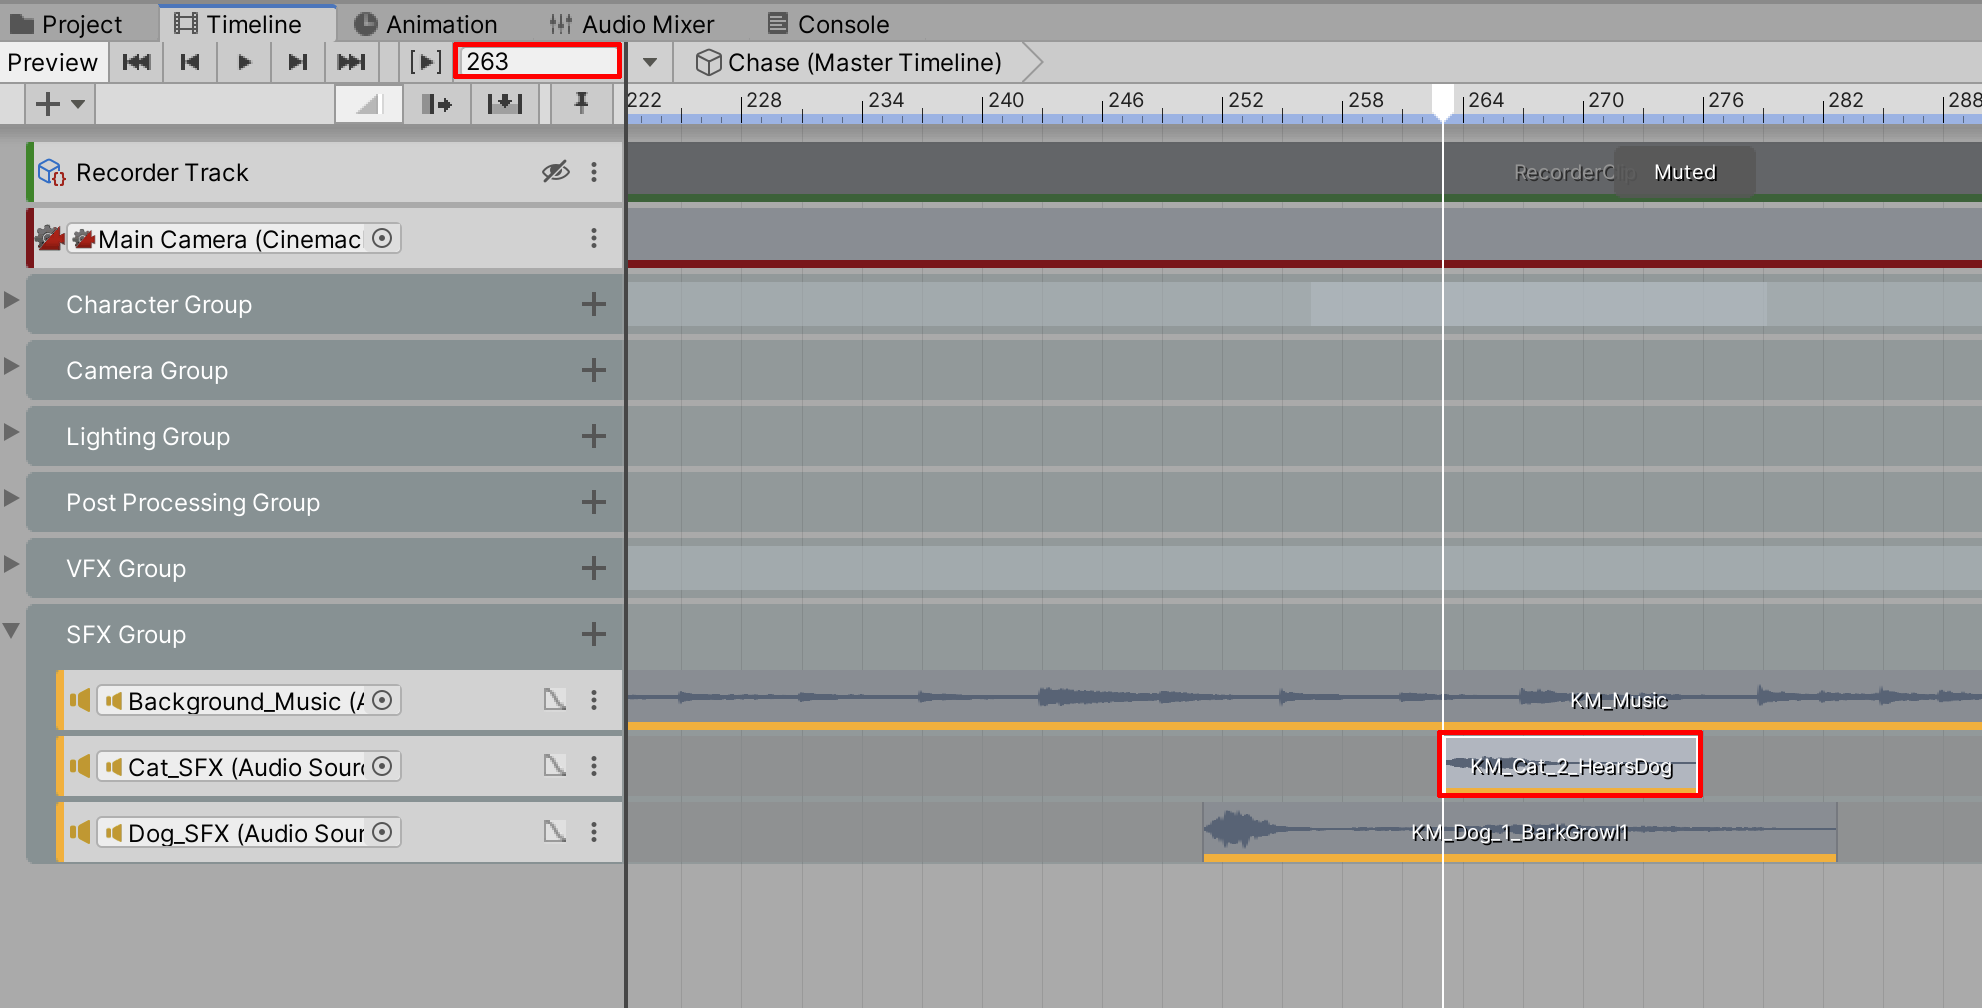Select the Camera Group track header
1982x1008 pixels.
coord(325,370)
